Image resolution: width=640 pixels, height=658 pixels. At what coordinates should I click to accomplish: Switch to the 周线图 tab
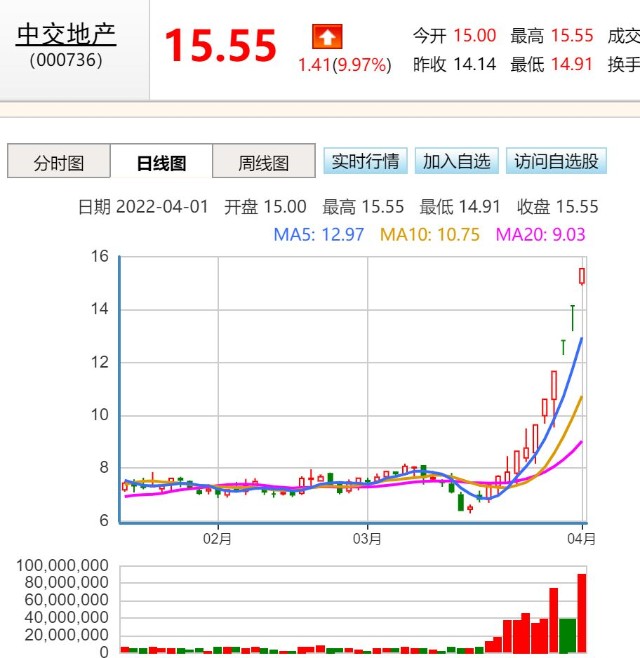point(264,162)
